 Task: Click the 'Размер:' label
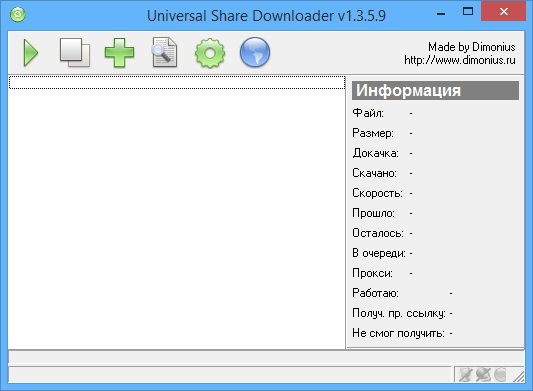pyautogui.click(x=373, y=133)
